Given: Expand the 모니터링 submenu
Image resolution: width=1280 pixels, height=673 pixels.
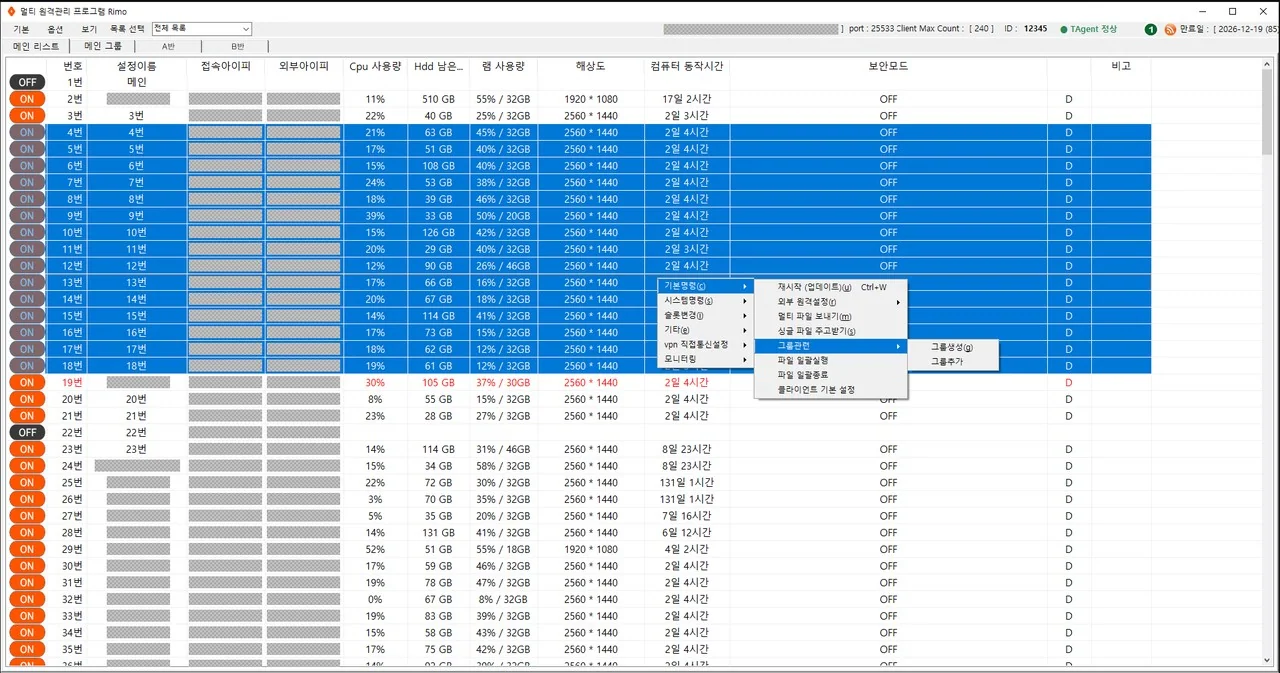Looking at the screenshot, I should point(707,359).
